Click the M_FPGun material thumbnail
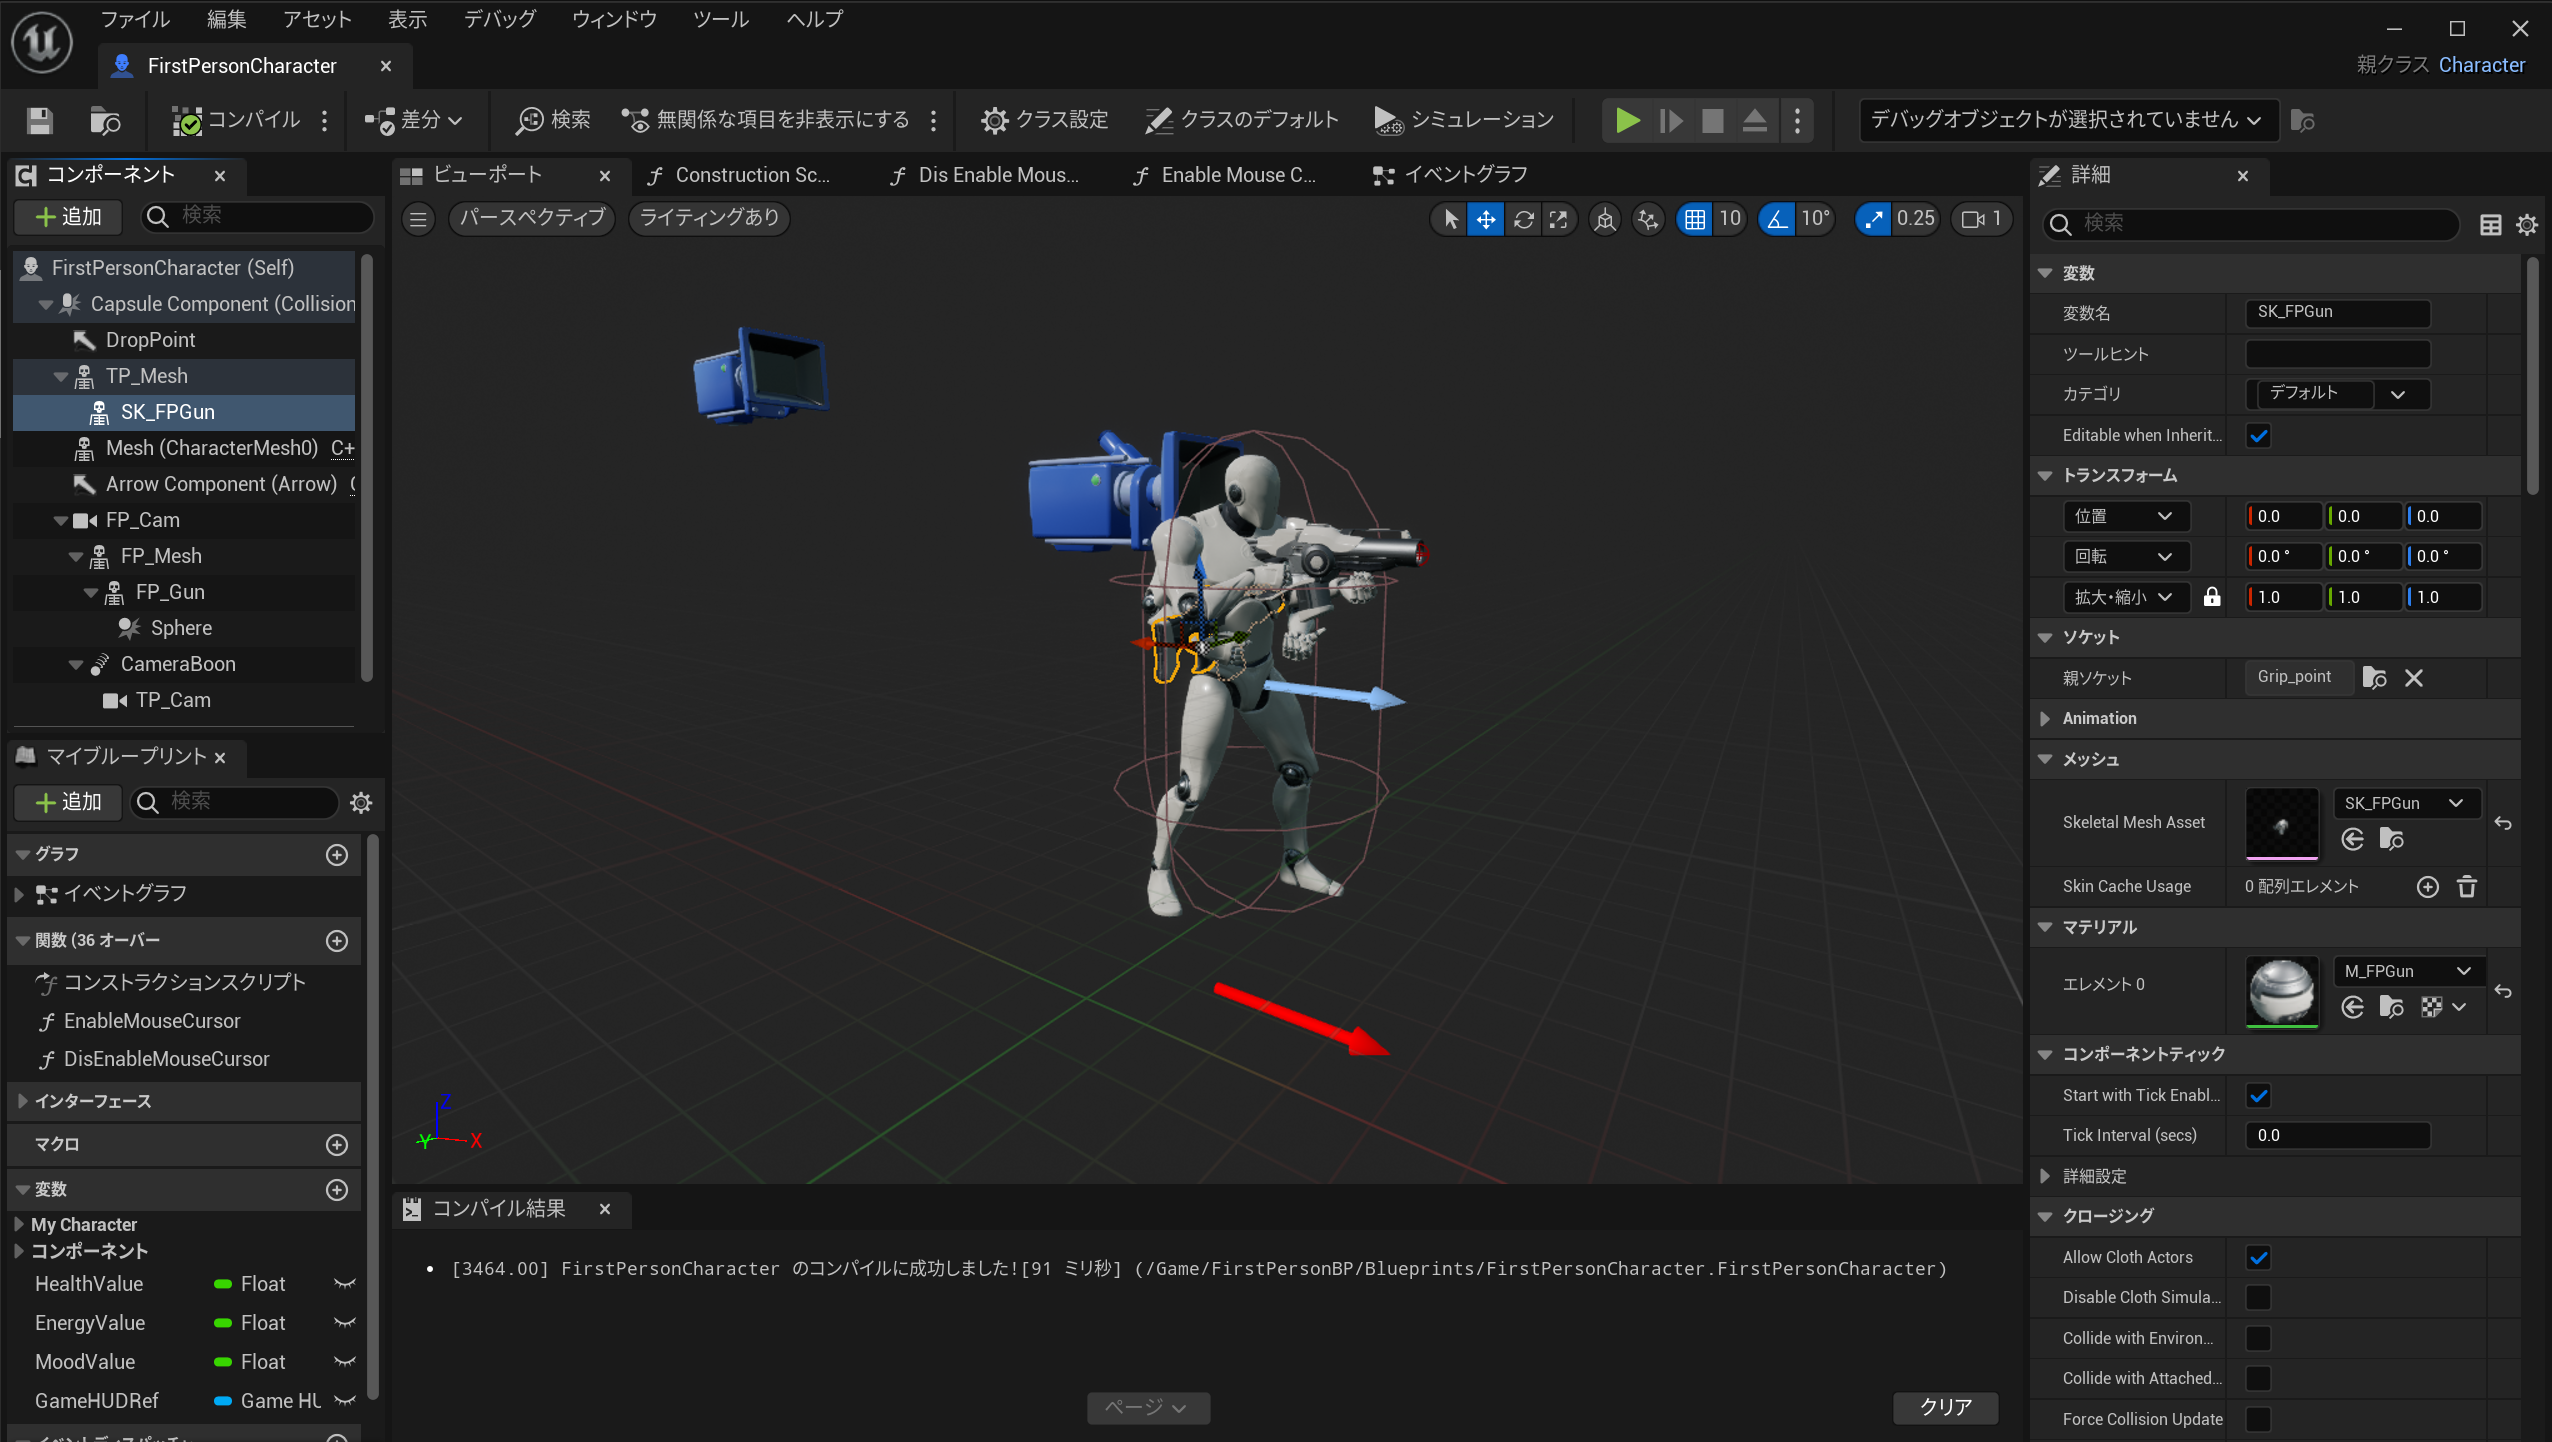The image size is (2552, 1442). pos(2281,990)
